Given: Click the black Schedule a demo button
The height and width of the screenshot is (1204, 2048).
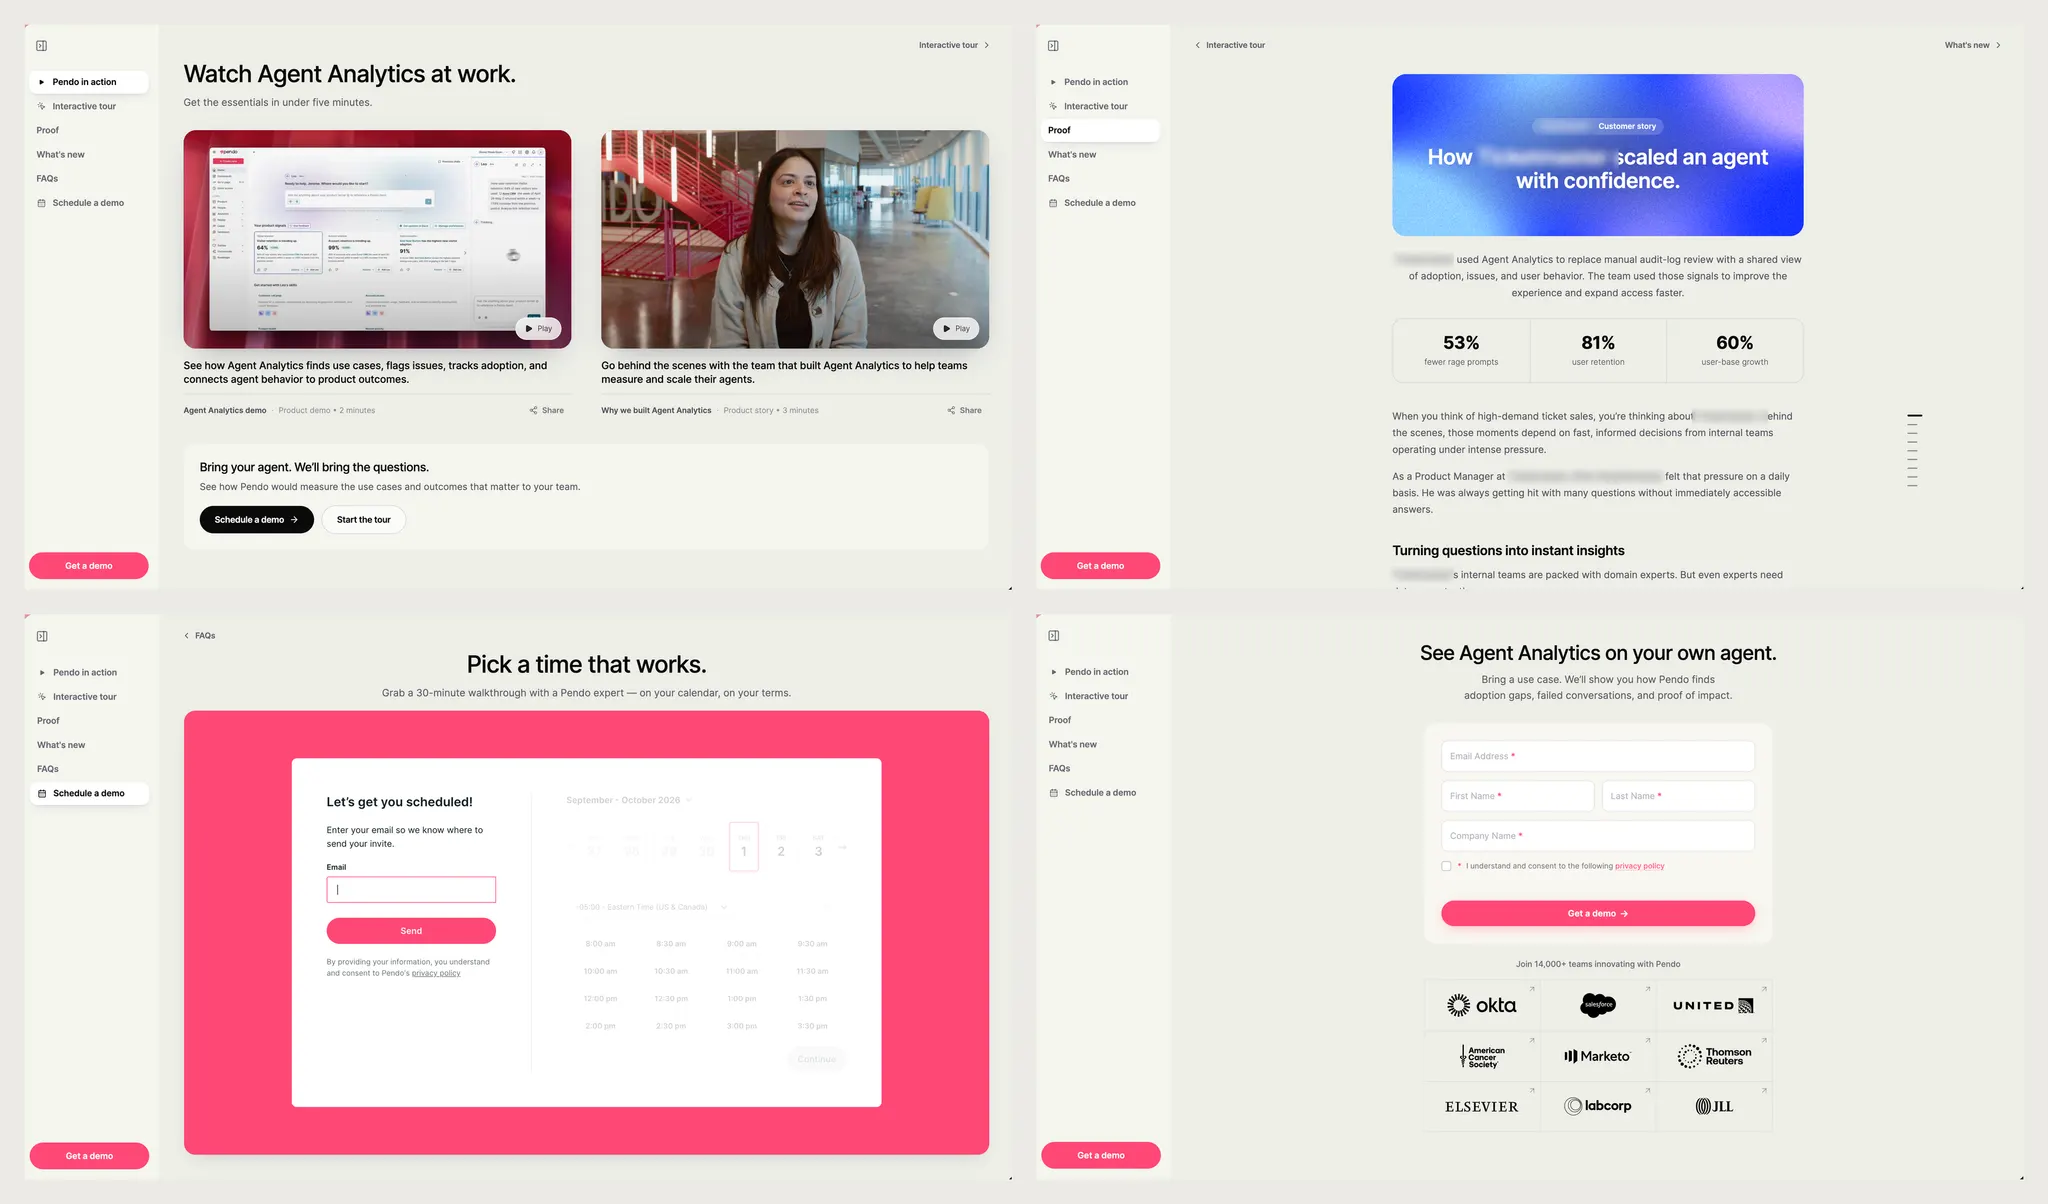Looking at the screenshot, I should pyautogui.click(x=256, y=520).
